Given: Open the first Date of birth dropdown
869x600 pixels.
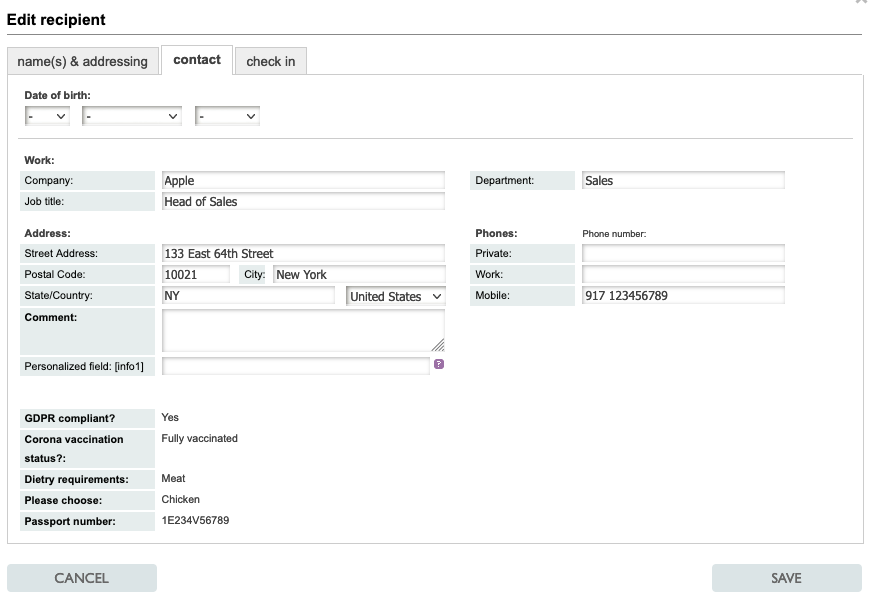Looking at the screenshot, I should pyautogui.click(x=47, y=117).
